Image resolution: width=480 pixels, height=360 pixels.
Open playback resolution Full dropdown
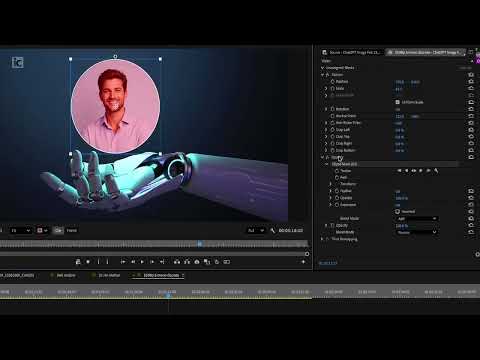coord(256,230)
